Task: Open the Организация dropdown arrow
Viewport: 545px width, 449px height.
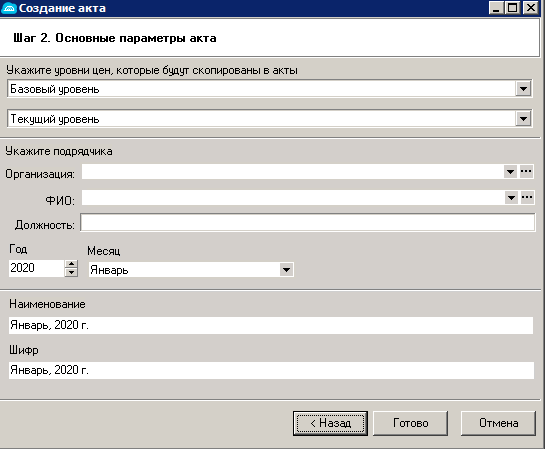Action: pos(510,172)
